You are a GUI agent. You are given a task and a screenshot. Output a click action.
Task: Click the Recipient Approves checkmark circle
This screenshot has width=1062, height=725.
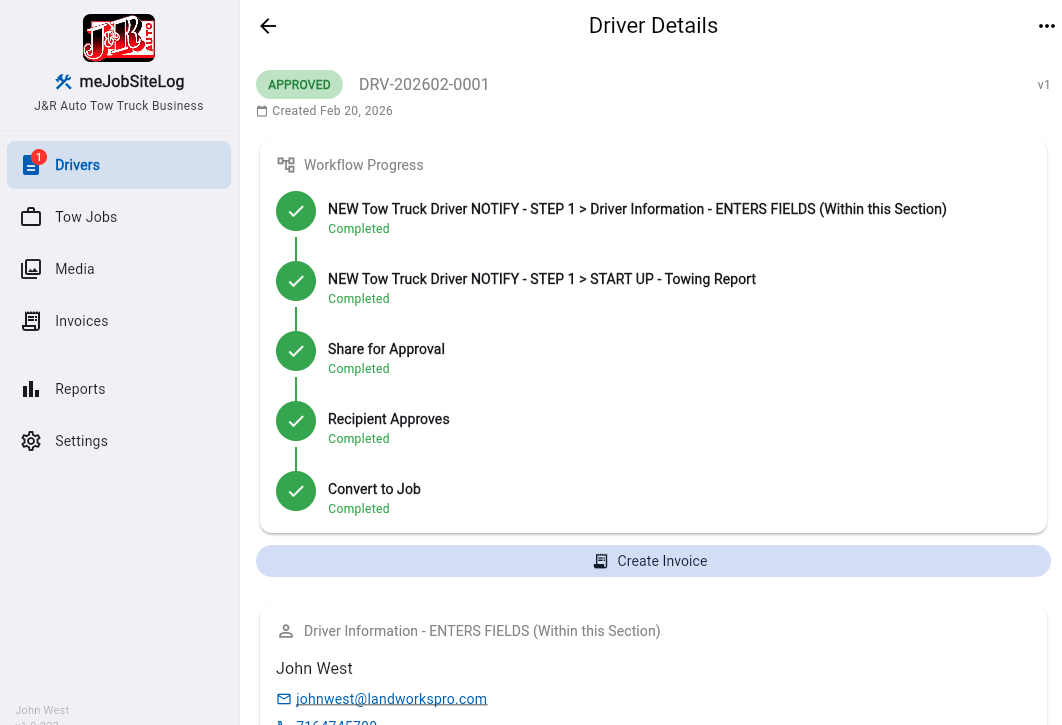[295, 420]
